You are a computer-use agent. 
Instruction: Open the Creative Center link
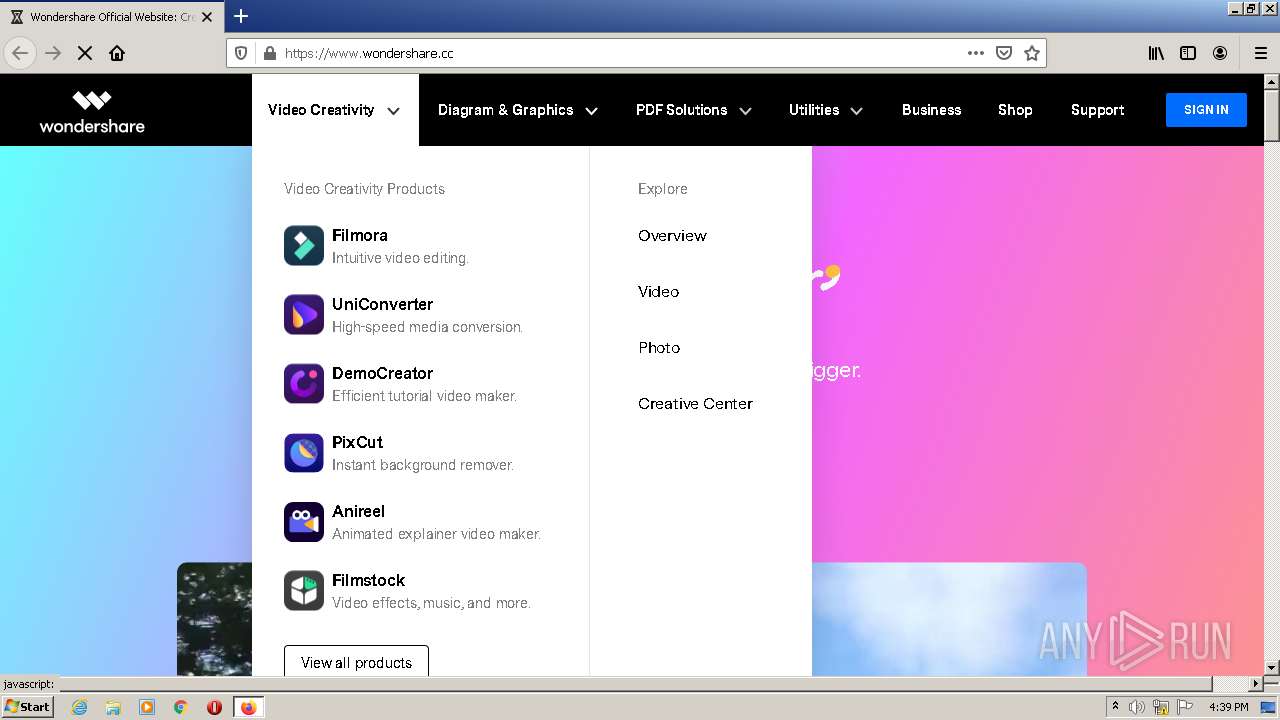click(x=695, y=404)
